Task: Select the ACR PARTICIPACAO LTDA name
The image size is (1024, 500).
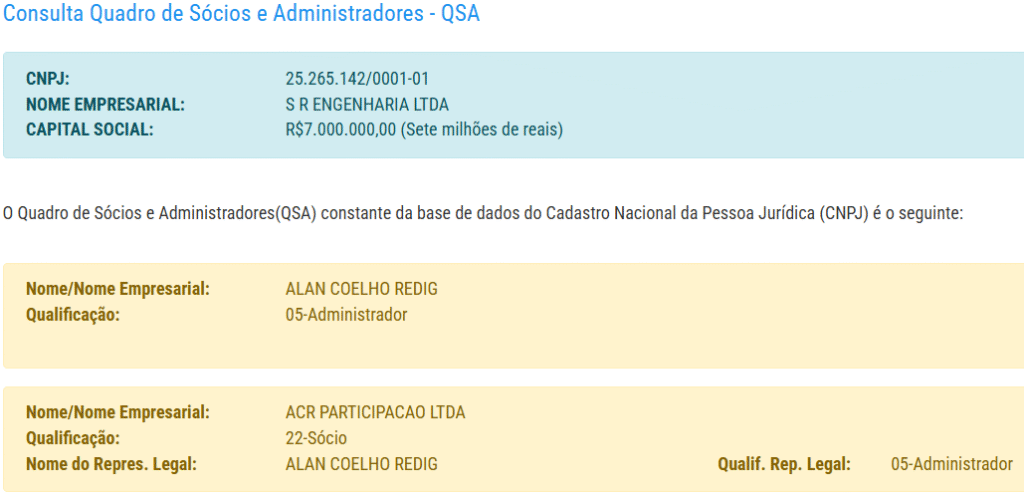Action: click(375, 413)
